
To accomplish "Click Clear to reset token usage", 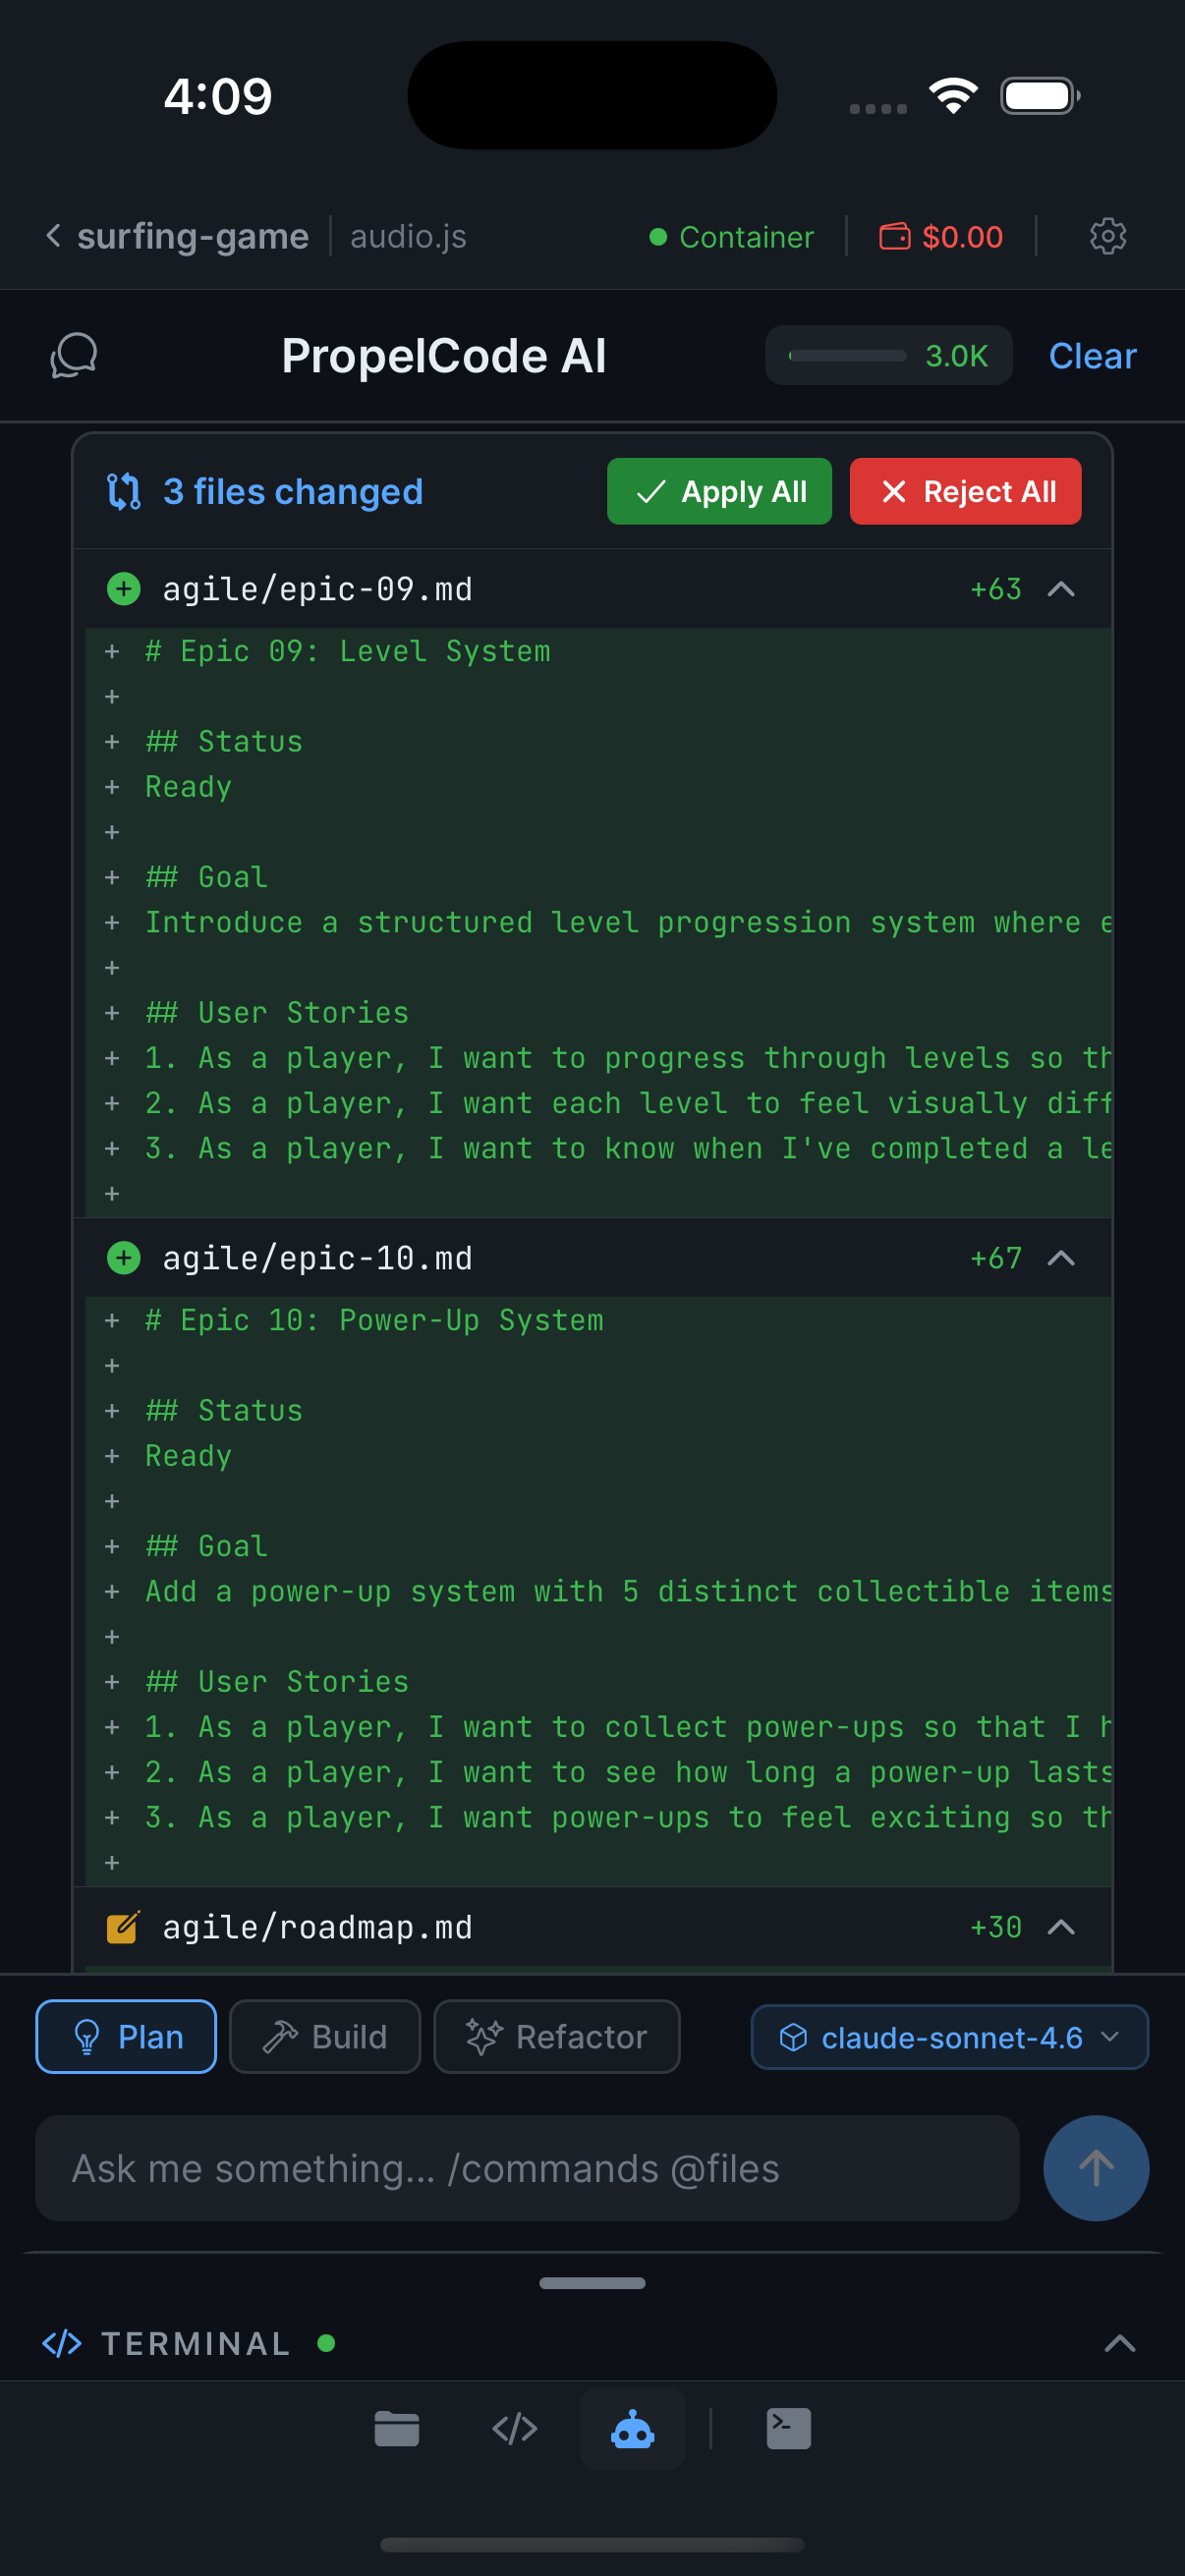I will coord(1092,355).
